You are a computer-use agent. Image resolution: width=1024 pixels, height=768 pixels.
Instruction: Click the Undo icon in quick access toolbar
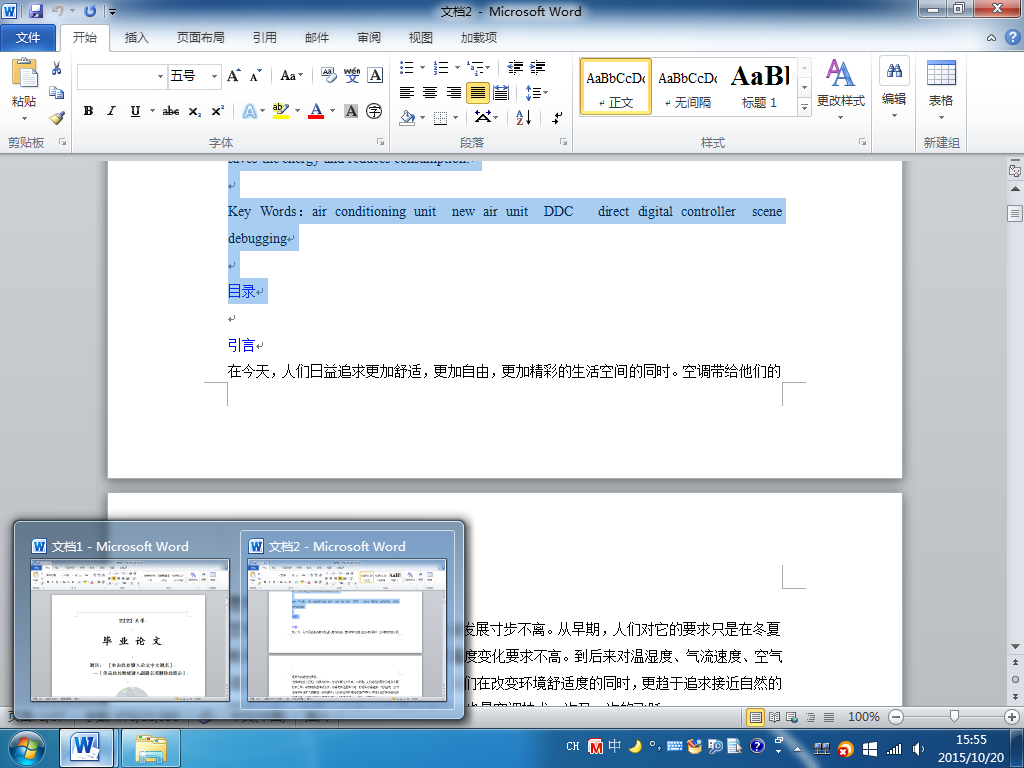(x=57, y=11)
